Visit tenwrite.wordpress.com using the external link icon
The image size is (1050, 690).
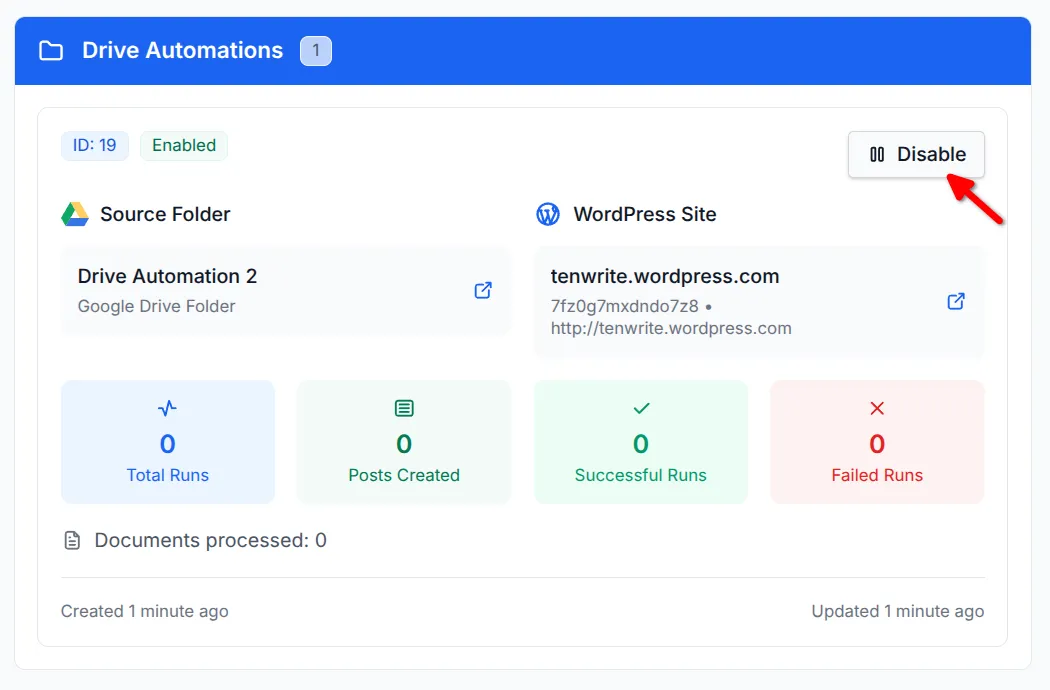click(x=955, y=301)
